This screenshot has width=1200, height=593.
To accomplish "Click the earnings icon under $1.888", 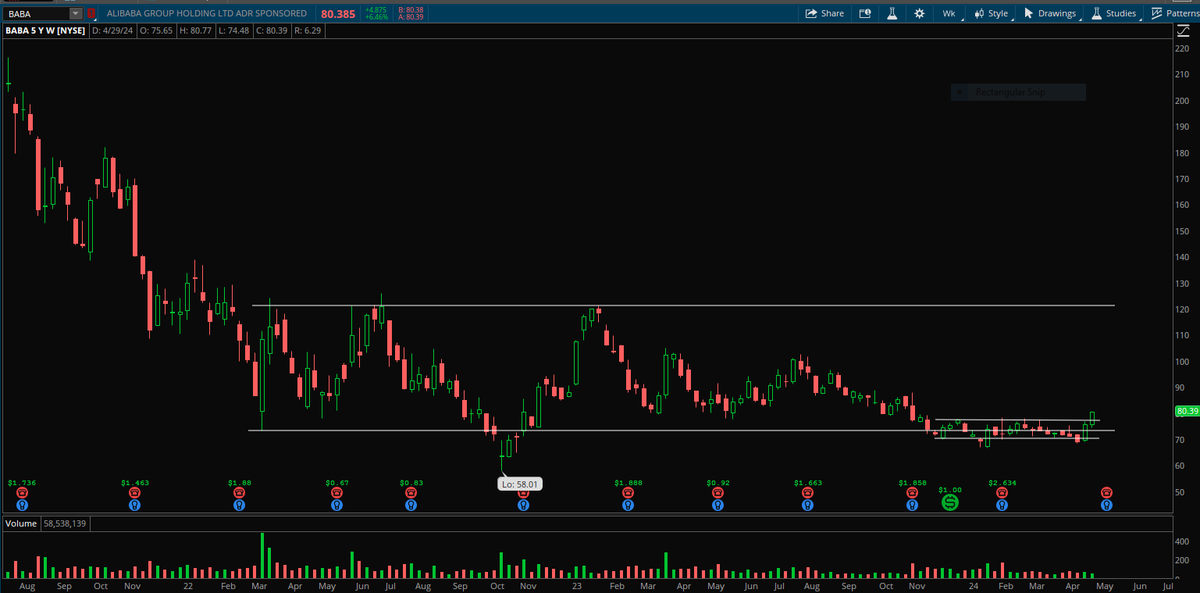I will click(x=627, y=493).
